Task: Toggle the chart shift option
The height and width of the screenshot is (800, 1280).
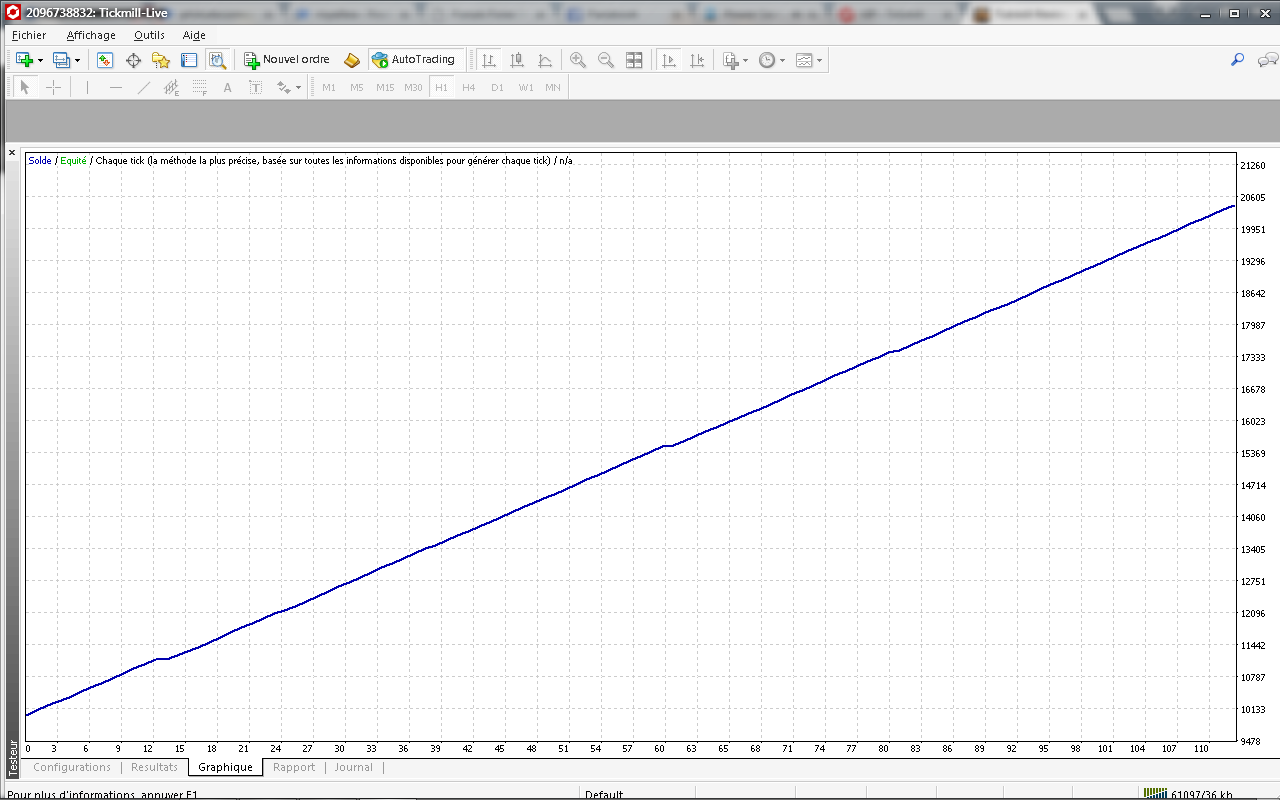Action: [697, 60]
